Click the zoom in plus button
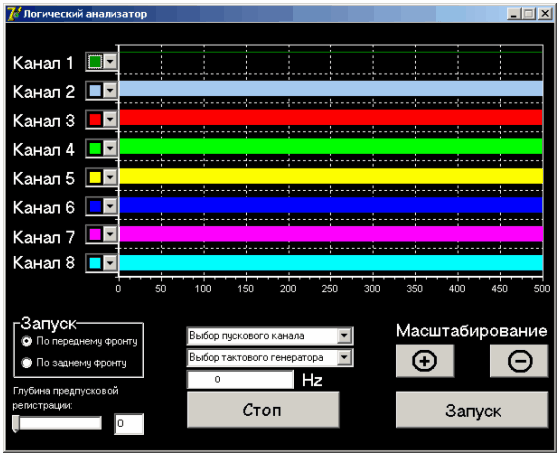 click(425, 361)
